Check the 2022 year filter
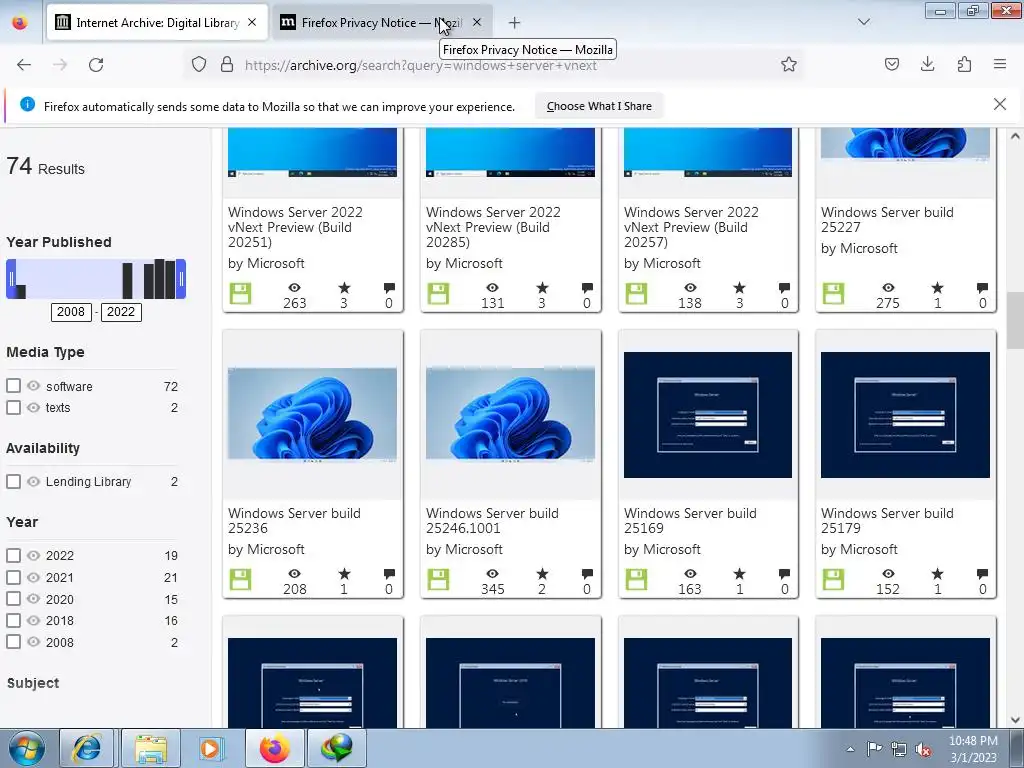 [x=13, y=555]
